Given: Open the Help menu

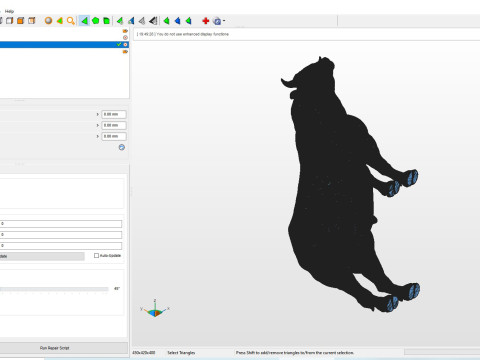Looking at the screenshot, I should click(9, 11).
